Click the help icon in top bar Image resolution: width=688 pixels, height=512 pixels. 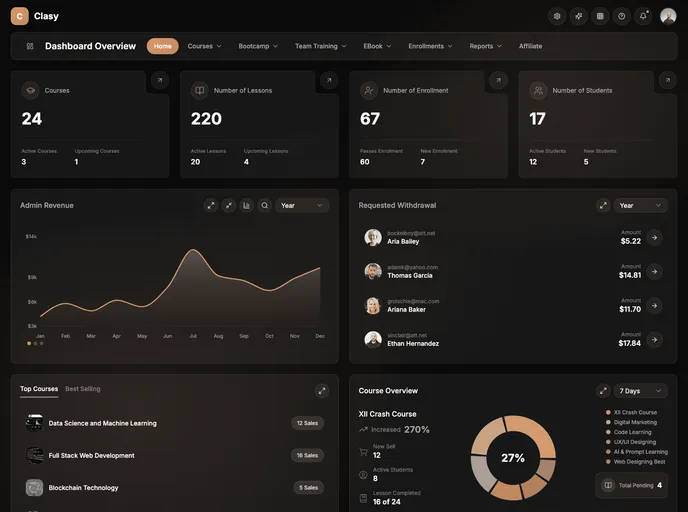622,16
